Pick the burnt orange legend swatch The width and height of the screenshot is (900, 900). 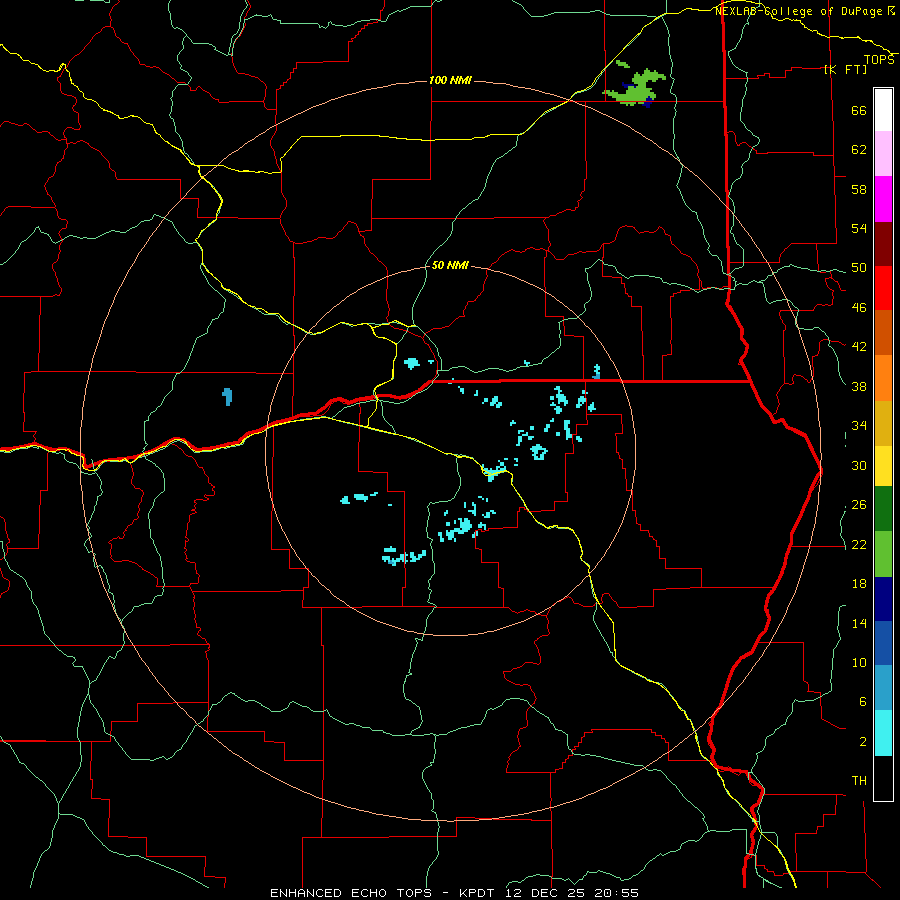(x=883, y=332)
